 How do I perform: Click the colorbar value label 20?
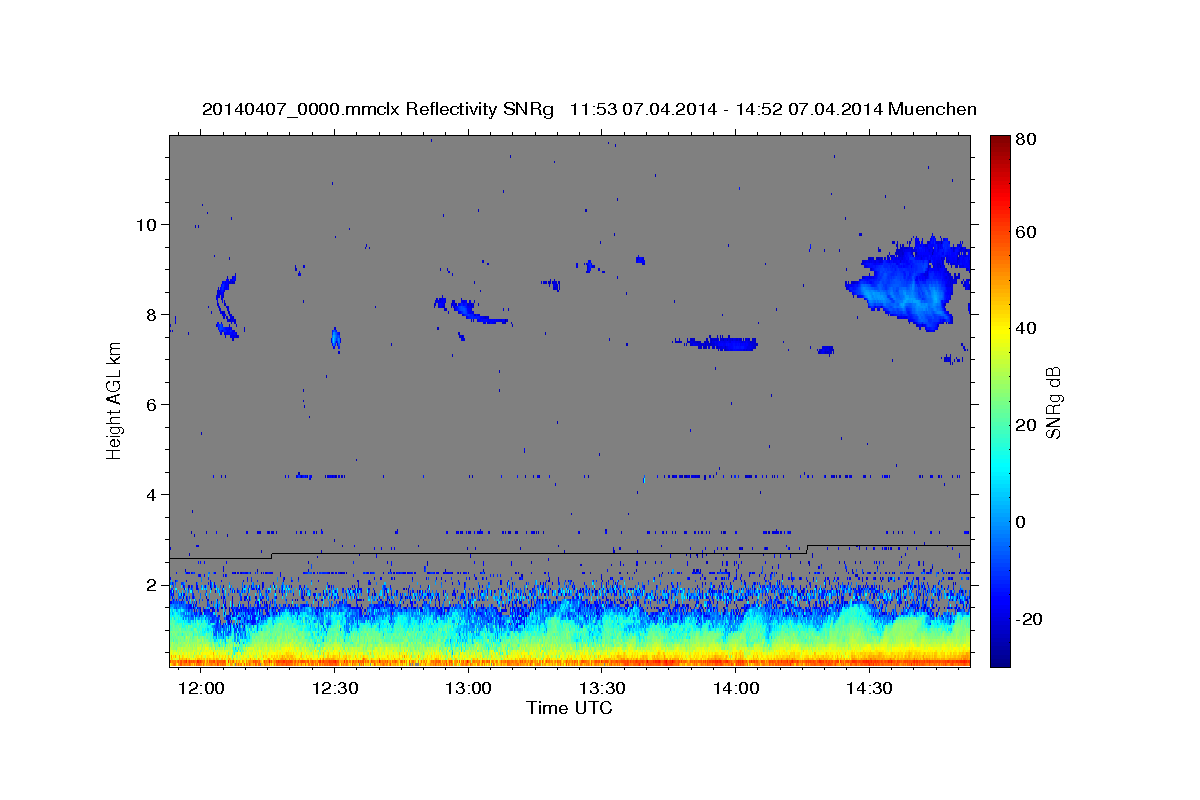1025,425
